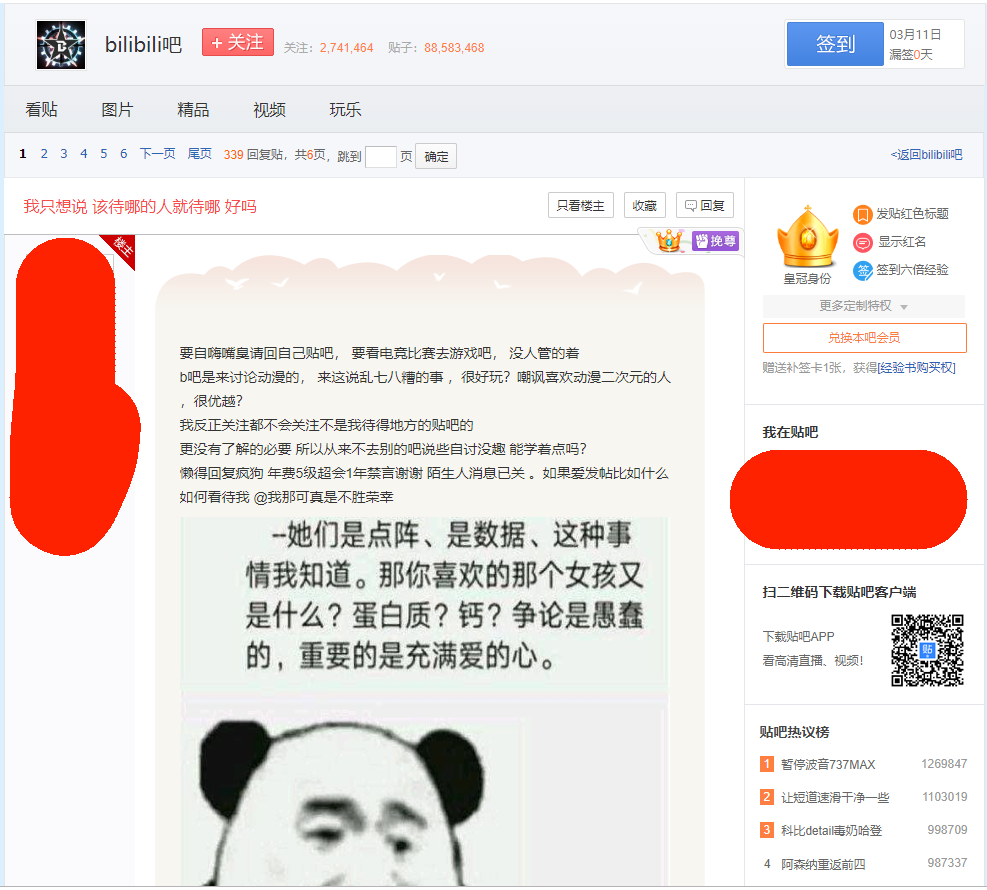
Task: Go to 下一页 next page link
Action: 157,154
